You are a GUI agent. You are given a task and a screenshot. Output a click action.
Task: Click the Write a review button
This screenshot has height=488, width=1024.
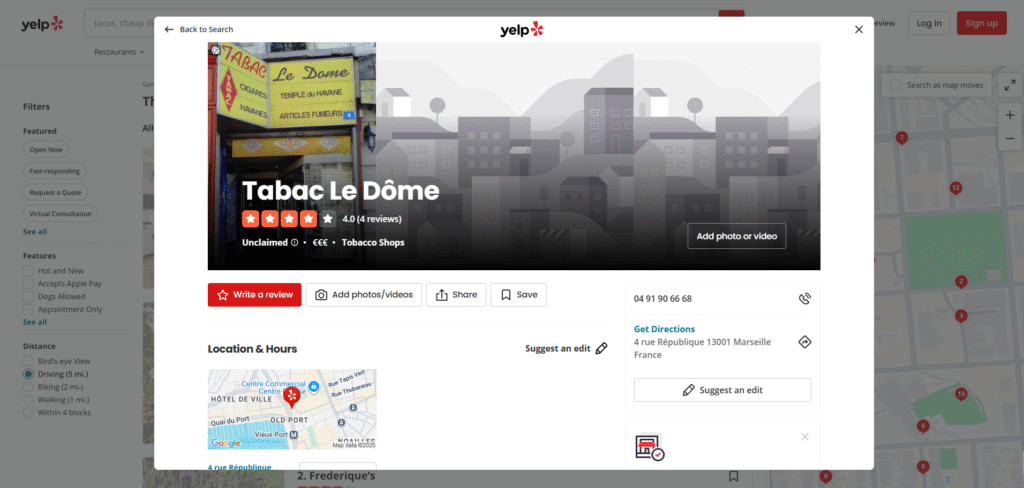click(255, 295)
